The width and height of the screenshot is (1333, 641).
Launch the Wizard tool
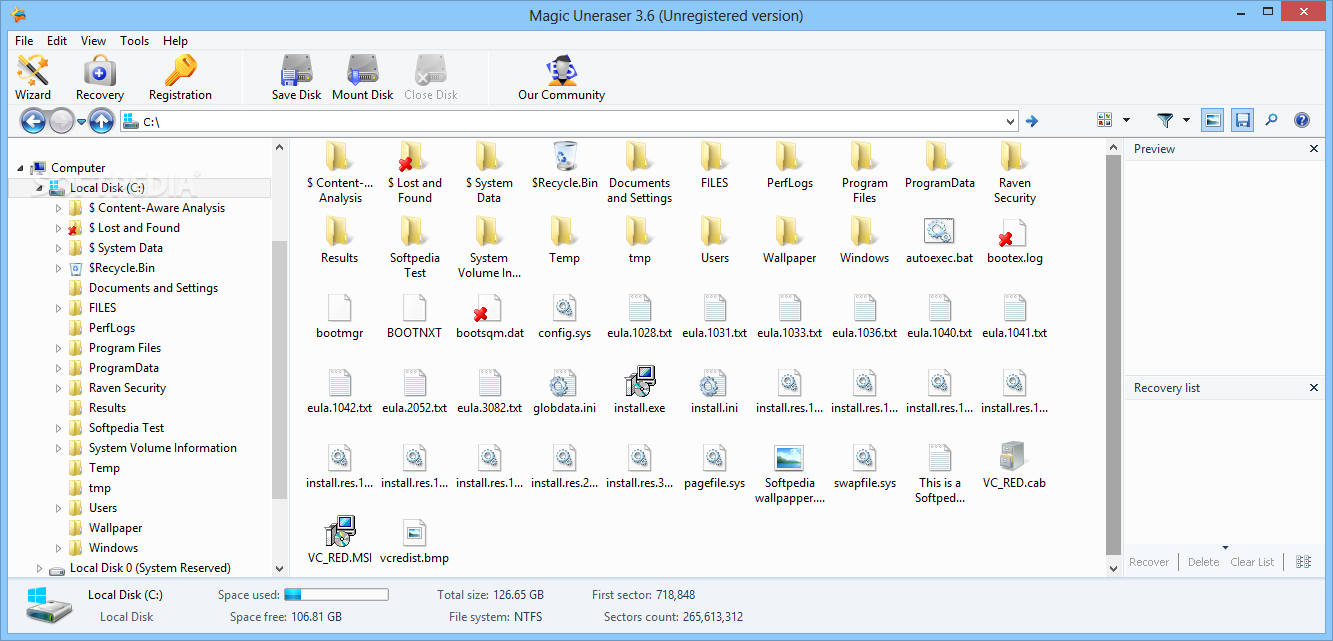(33, 78)
